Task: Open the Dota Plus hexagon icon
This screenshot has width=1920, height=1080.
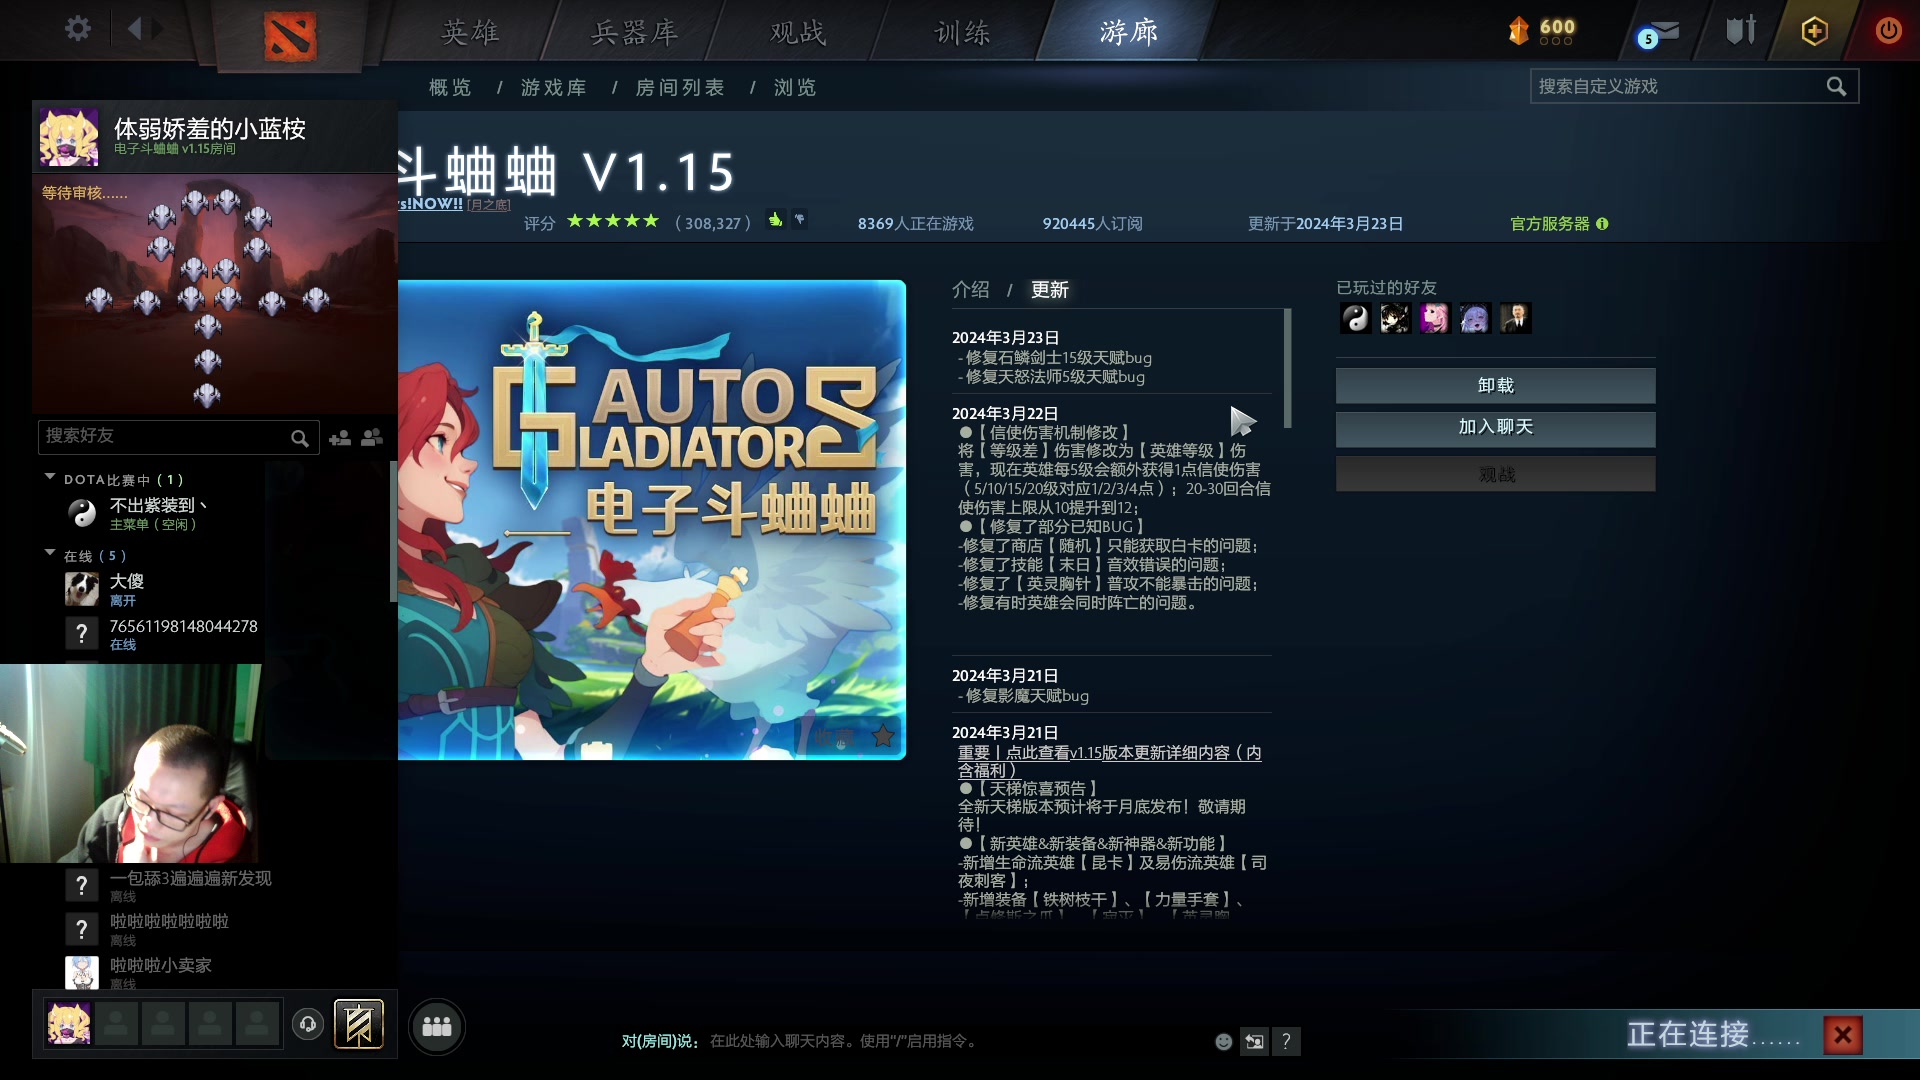Action: pos(1814,31)
